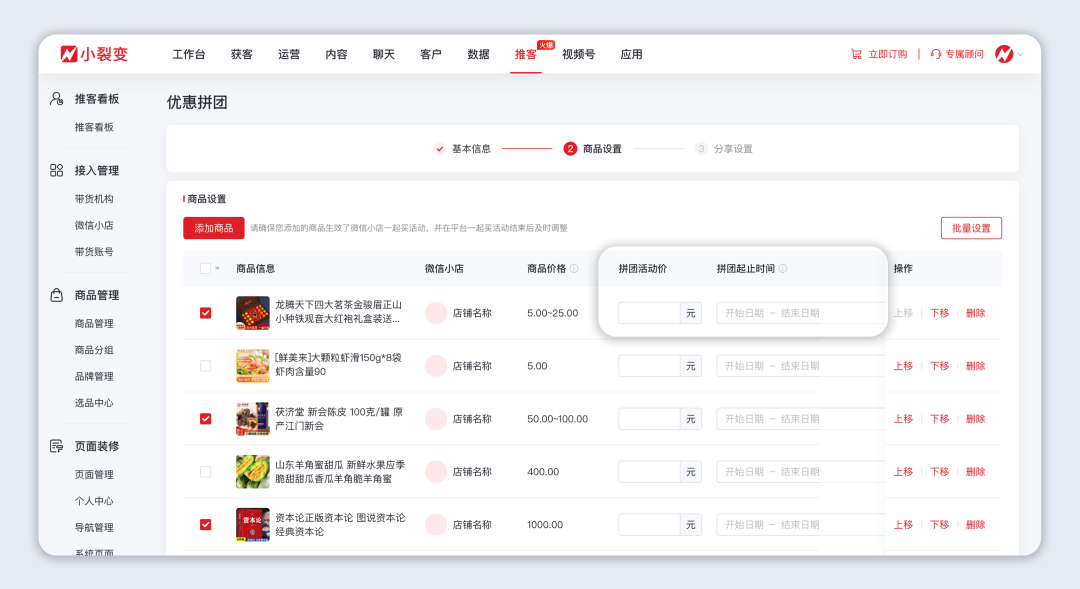1080x589 pixels.
Task: Click the 商品管理 bag icon in sidebar
Action: [55, 295]
